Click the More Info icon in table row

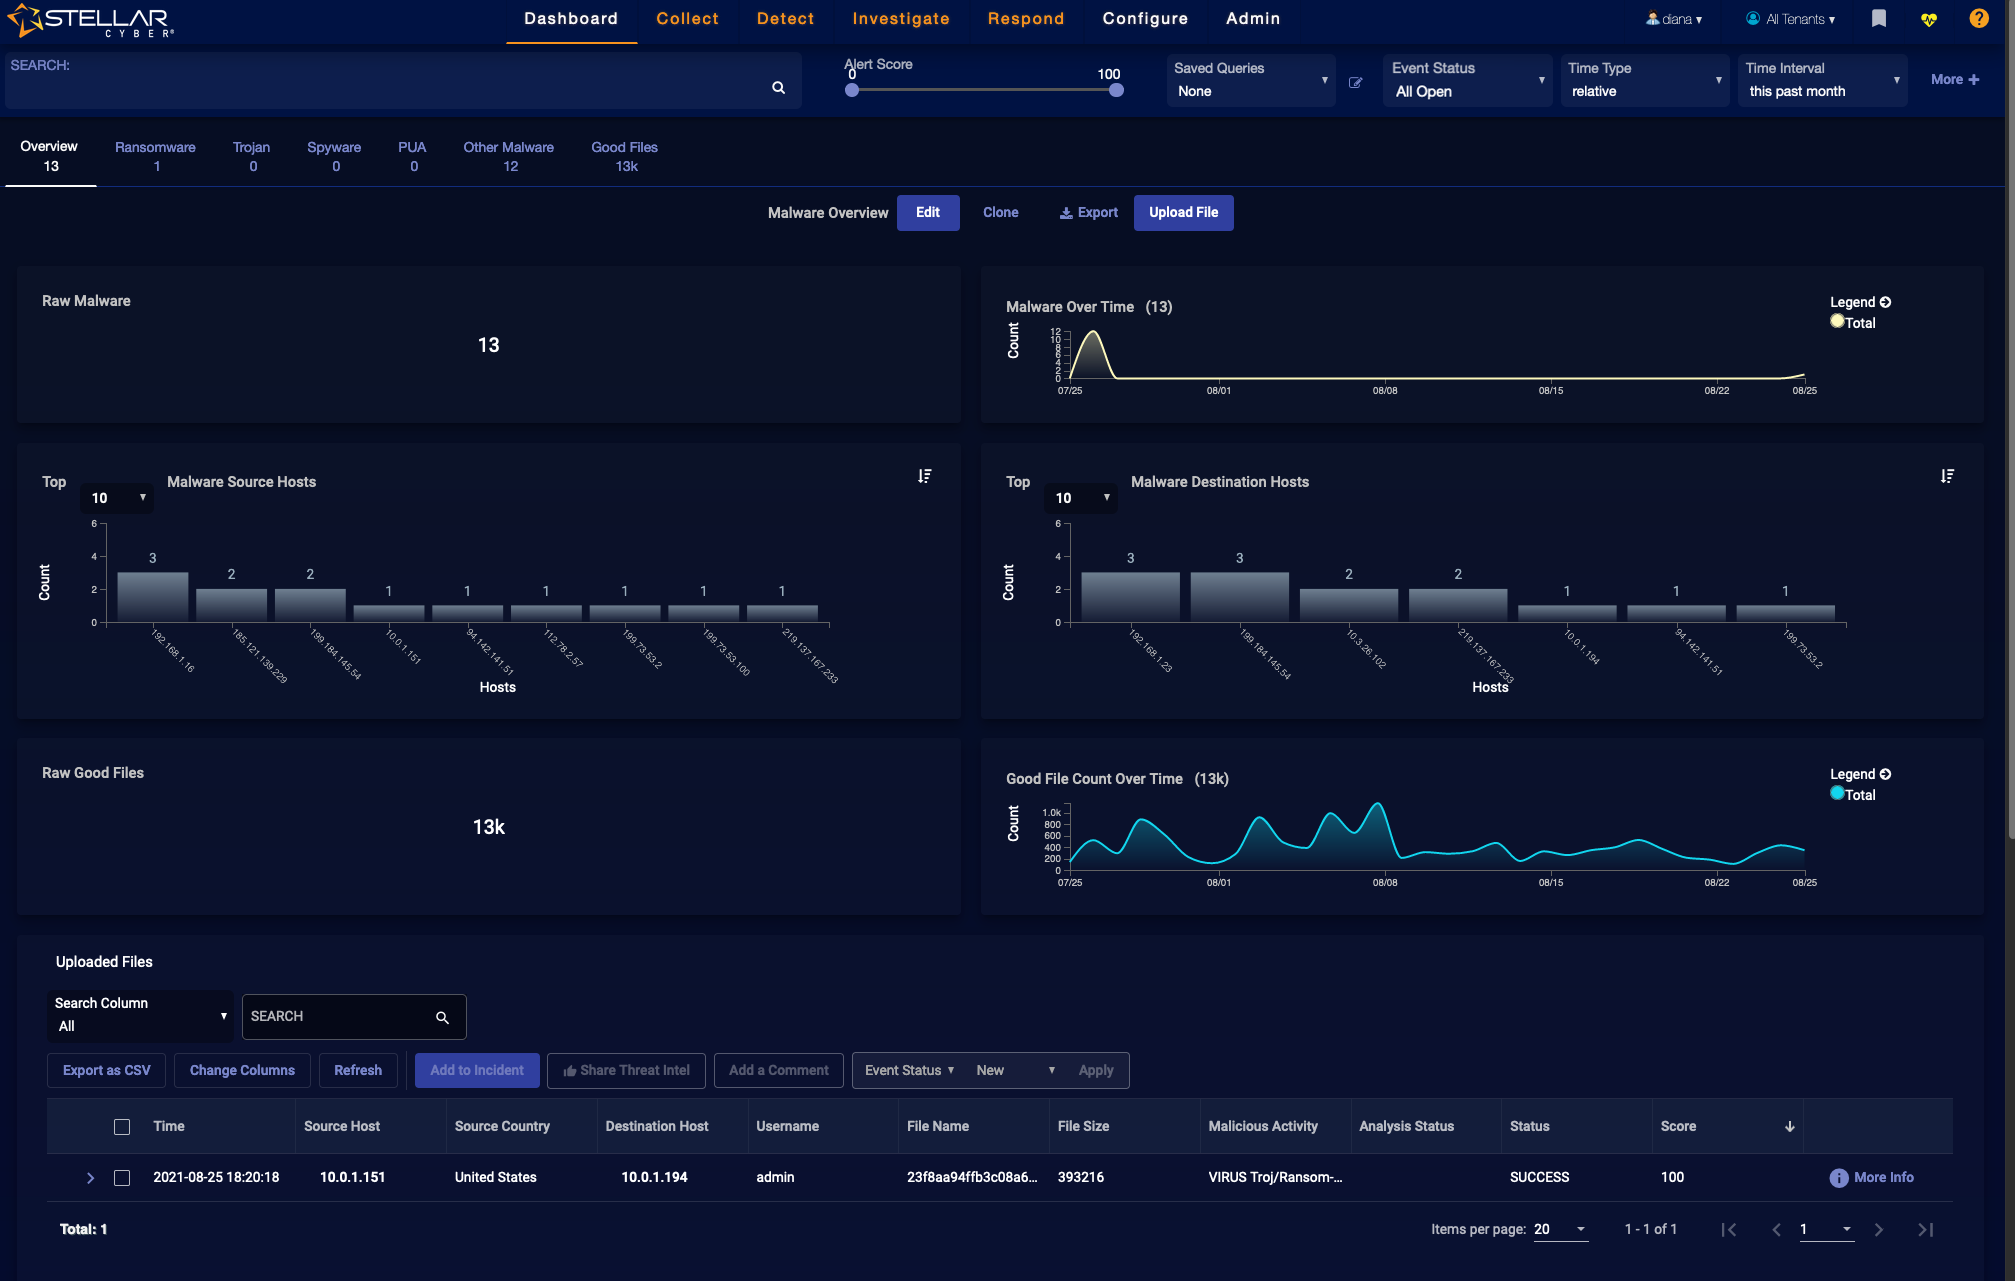click(1838, 1178)
